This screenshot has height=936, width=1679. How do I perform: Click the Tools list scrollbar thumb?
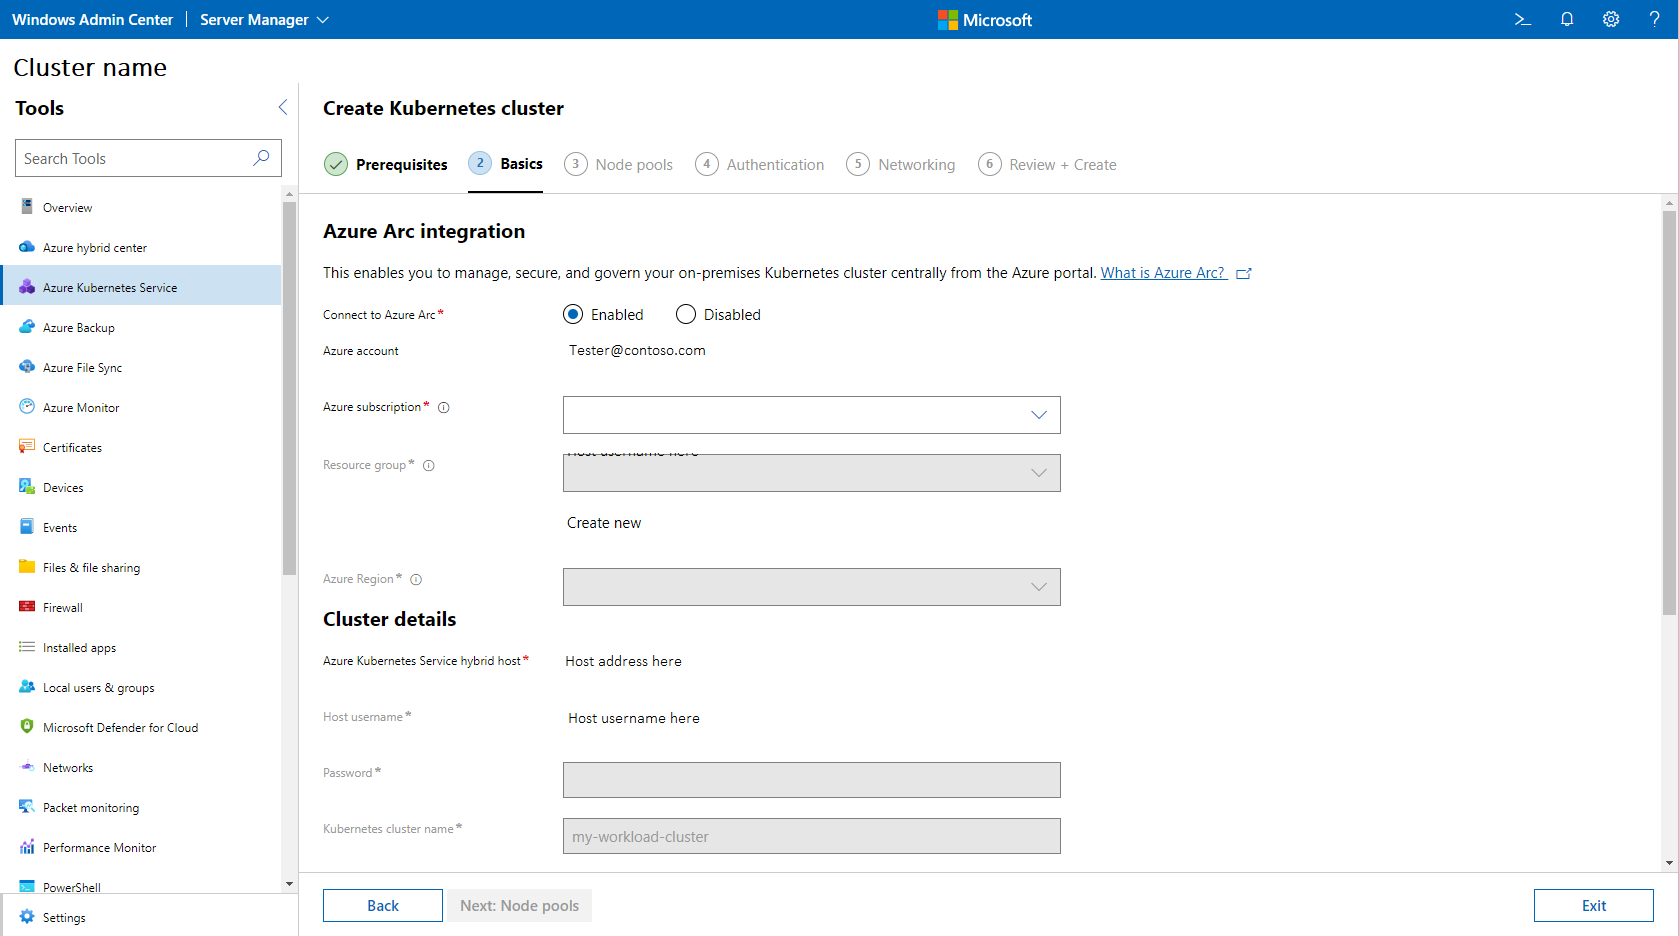[x=290, y=388]
